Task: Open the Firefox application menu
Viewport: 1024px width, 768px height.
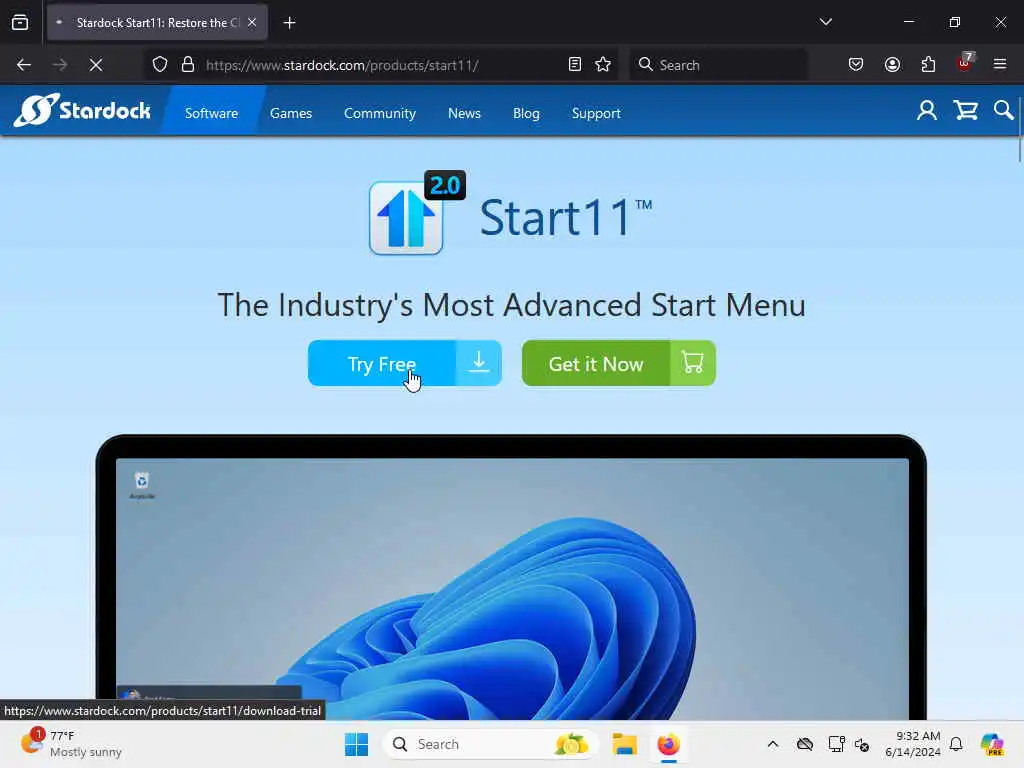Action: [x=1000, y=64]
